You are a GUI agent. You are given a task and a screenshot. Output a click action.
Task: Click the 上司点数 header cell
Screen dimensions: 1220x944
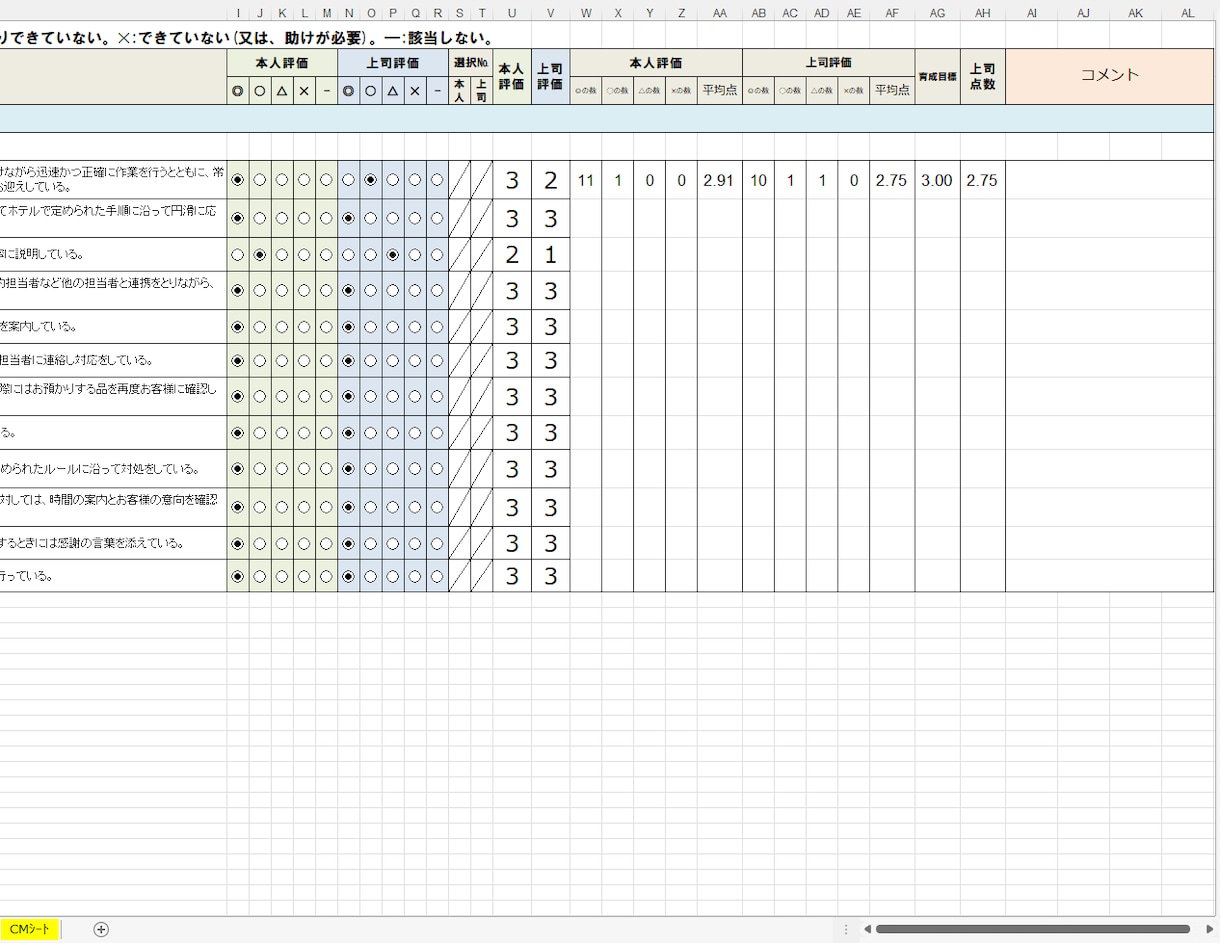[983, 76]
